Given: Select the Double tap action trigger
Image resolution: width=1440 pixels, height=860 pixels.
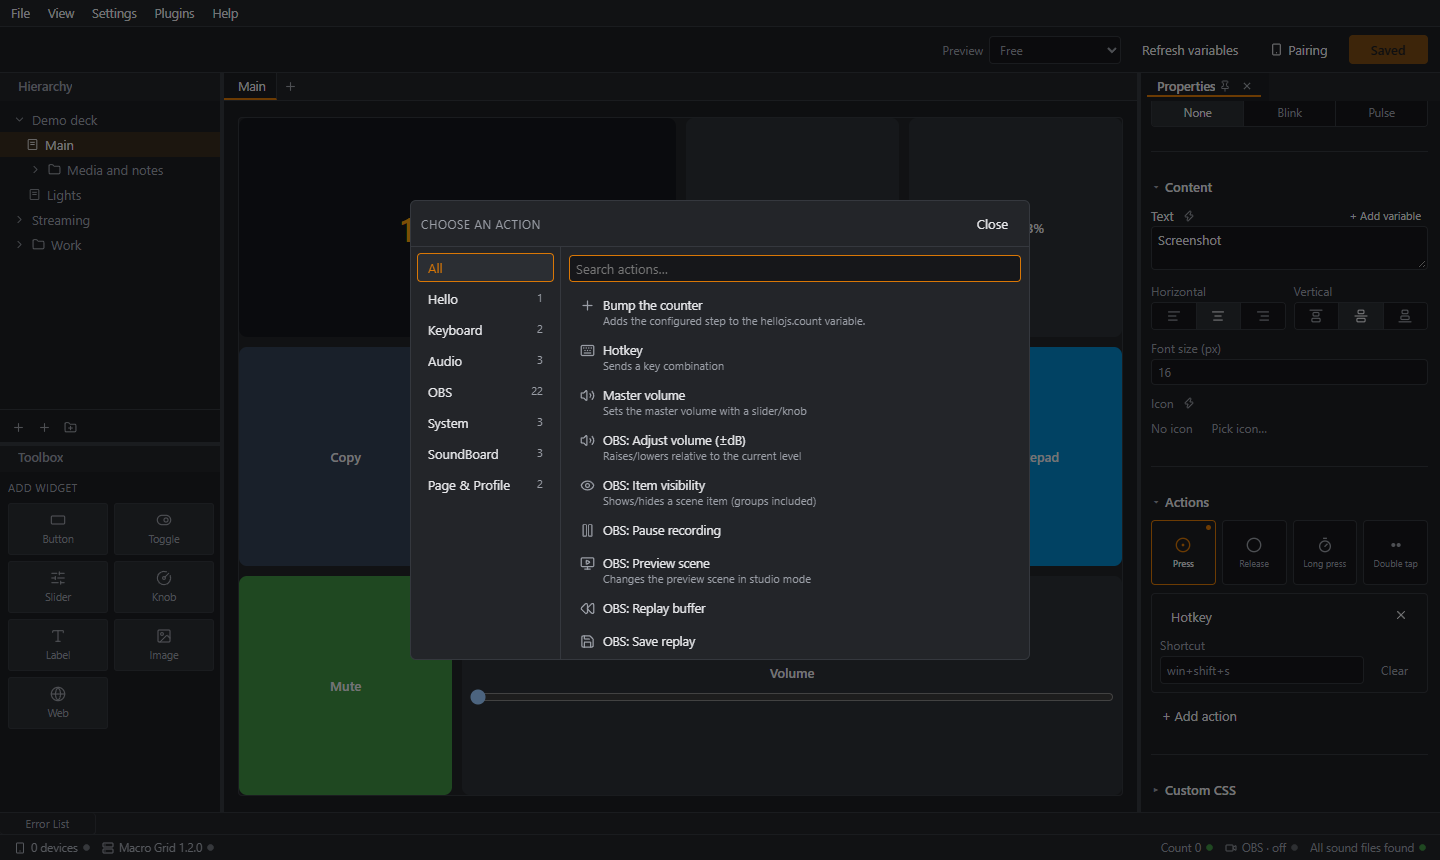Looking at the screenshot, I should (1395, 552).
